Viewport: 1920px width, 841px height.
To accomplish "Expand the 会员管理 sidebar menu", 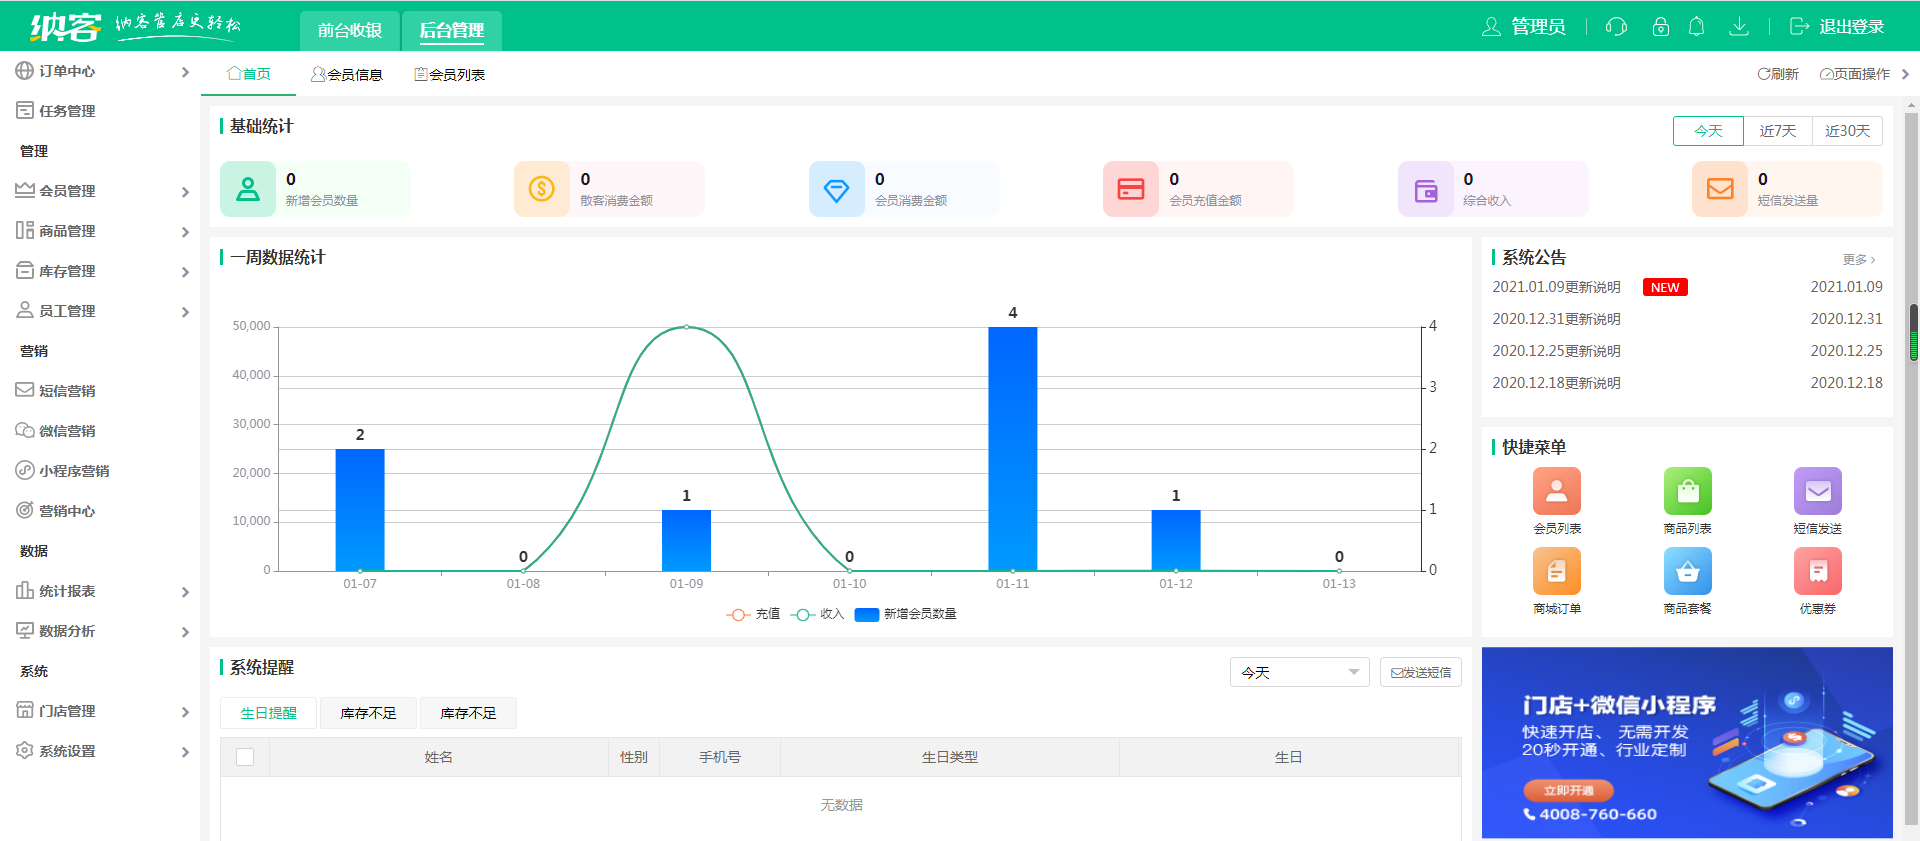I will coord(100,191).
